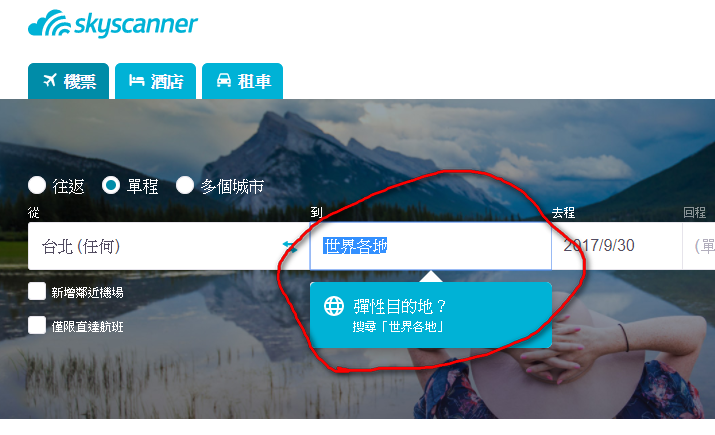This screenshot has height=435, width=715.
Task: Enable the 僅限直達航班 checkbox
Action: tap(37, 326)
